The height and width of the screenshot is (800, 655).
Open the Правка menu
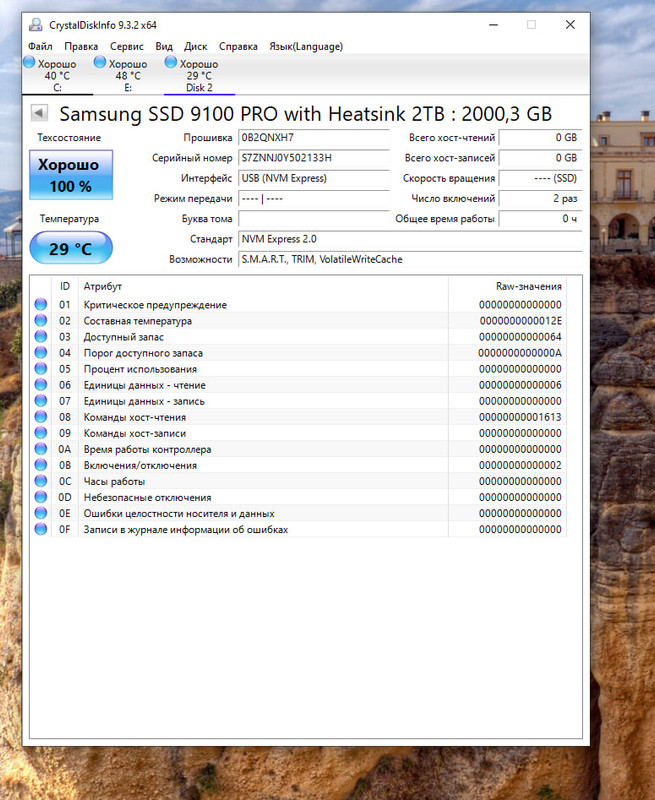click(81, 46)
